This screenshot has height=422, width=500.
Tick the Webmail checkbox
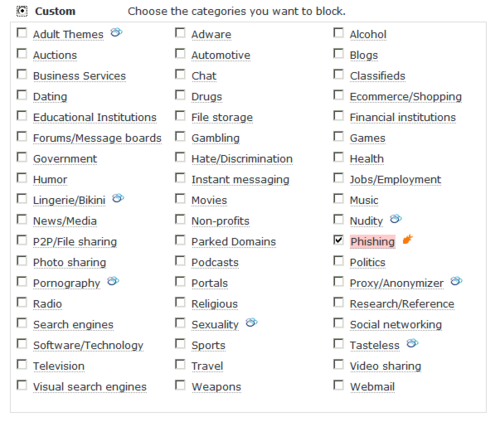[338, 385]
